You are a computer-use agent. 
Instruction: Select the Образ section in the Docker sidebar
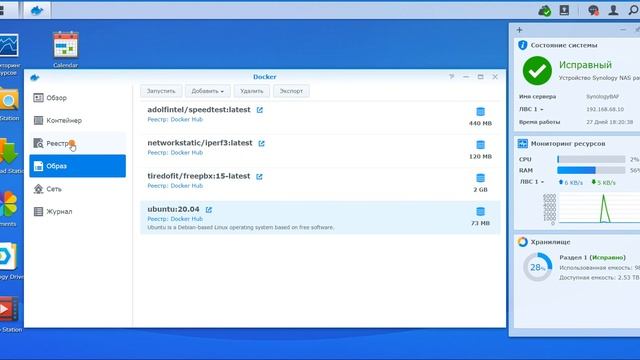coord(78,166)
